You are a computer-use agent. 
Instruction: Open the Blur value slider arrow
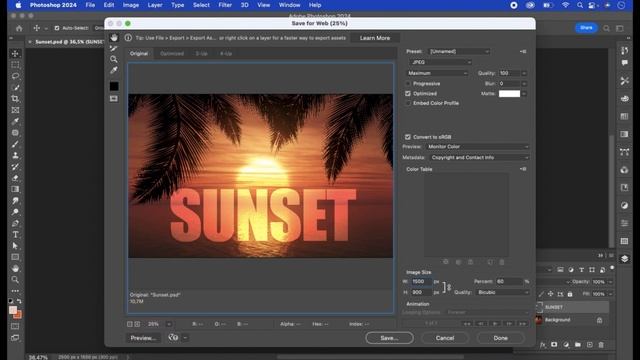pyautogui.click(x=524, y=84)
